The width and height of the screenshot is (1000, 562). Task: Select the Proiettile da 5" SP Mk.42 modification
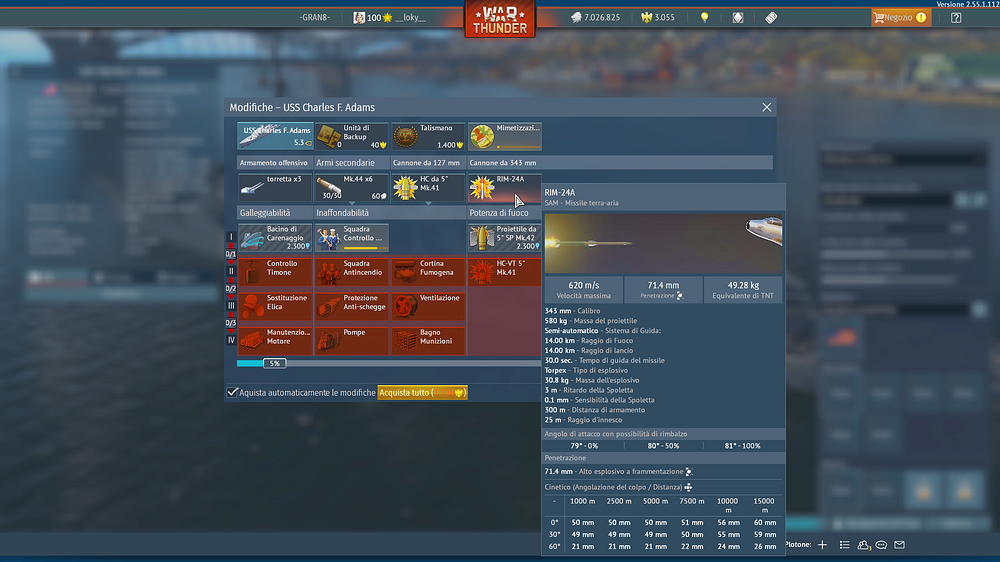click(504, 237)
